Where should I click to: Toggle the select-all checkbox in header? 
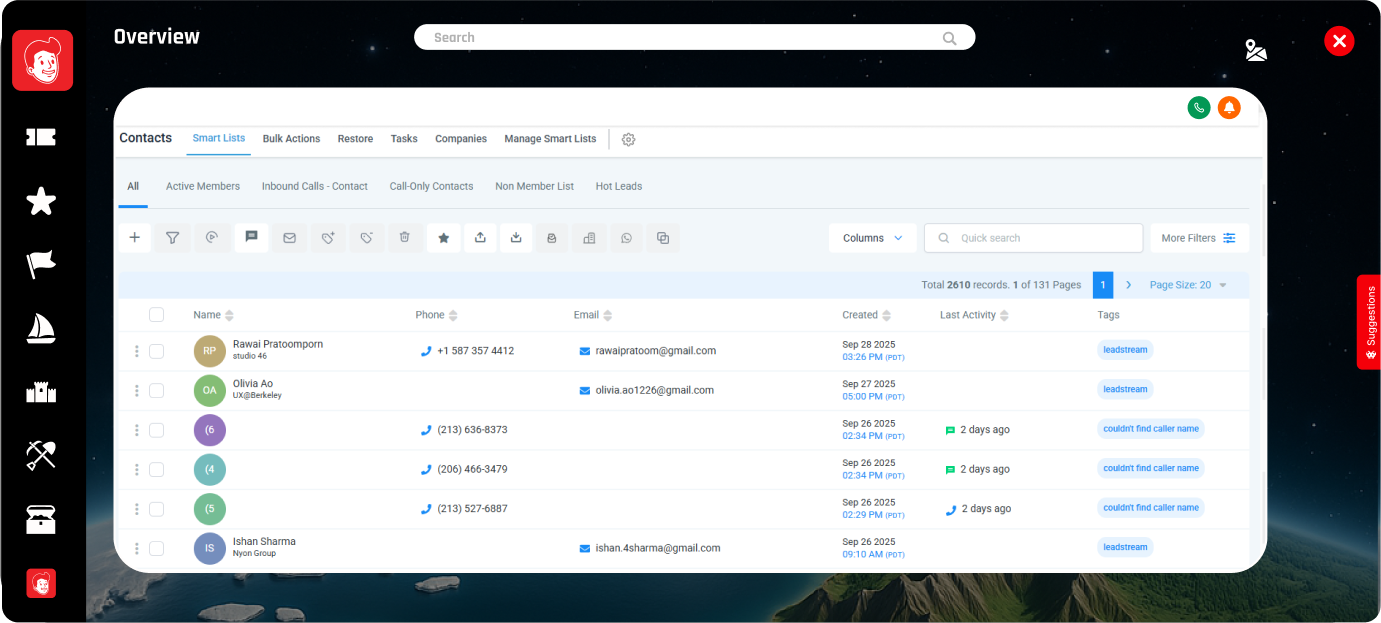[156, 315]
